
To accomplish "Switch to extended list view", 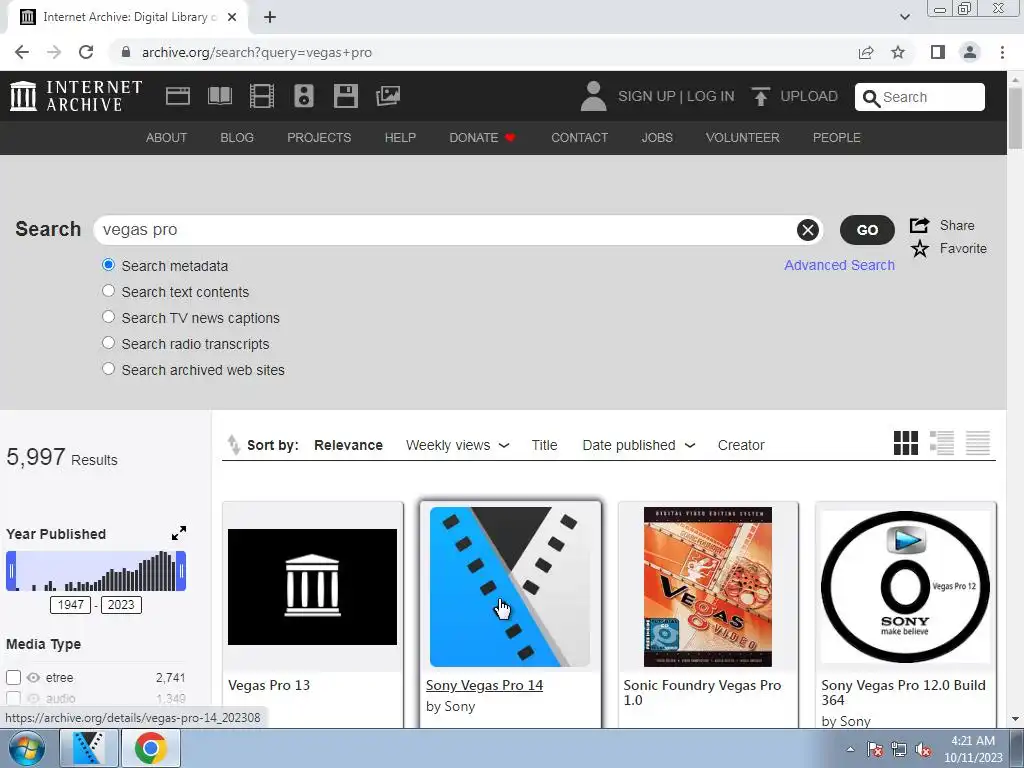I will pyautogui.click(x=942, y=443).
